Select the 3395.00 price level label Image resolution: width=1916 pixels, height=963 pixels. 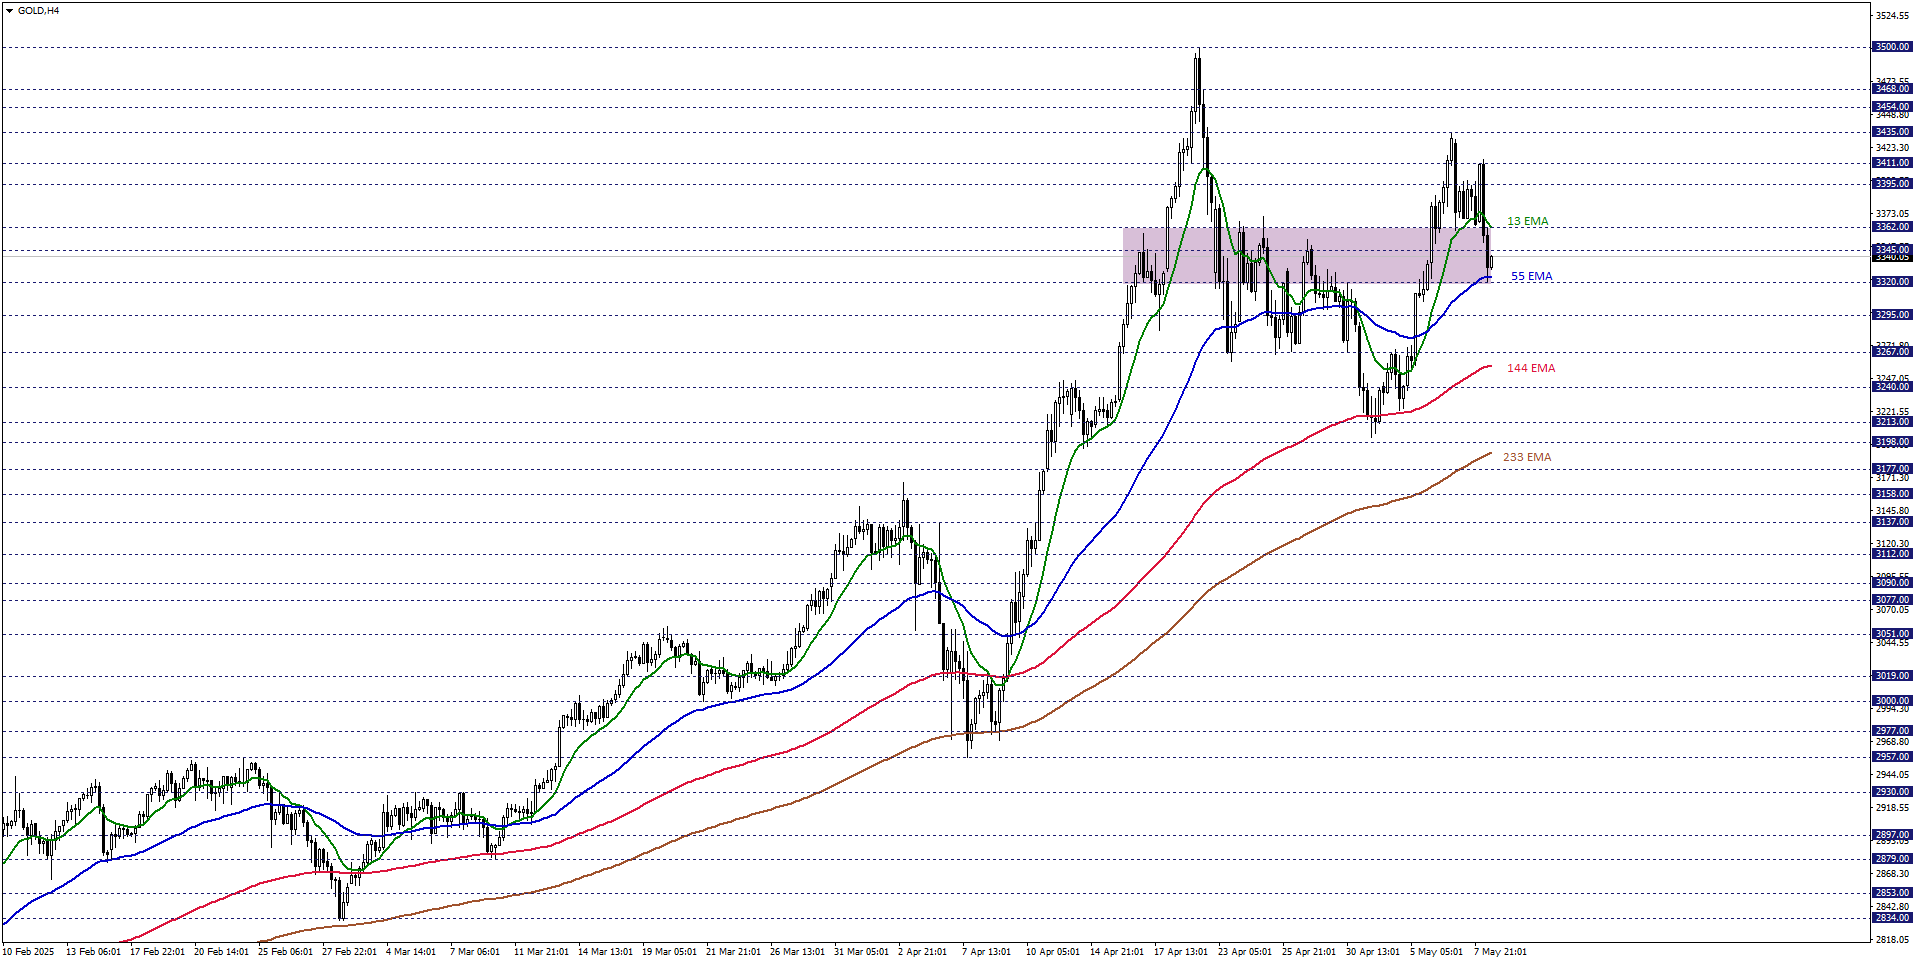1892,184
